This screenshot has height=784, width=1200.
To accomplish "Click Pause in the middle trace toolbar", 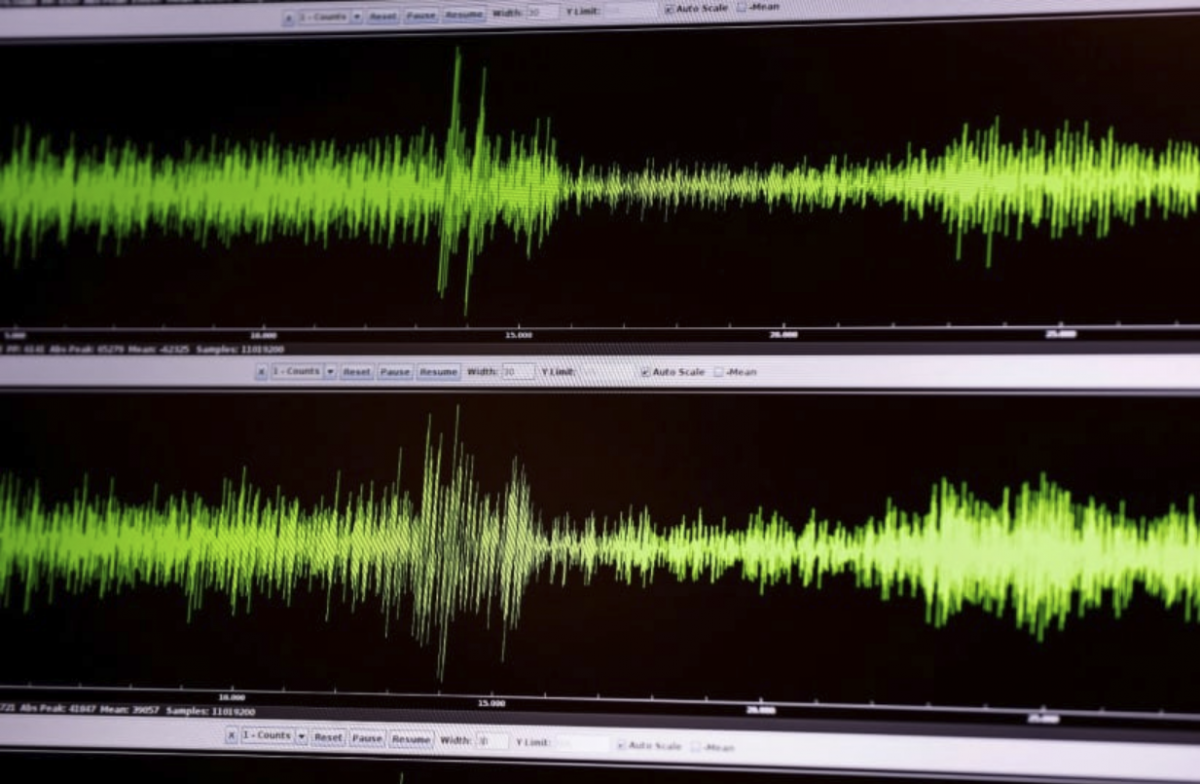I will click(395, 372).
